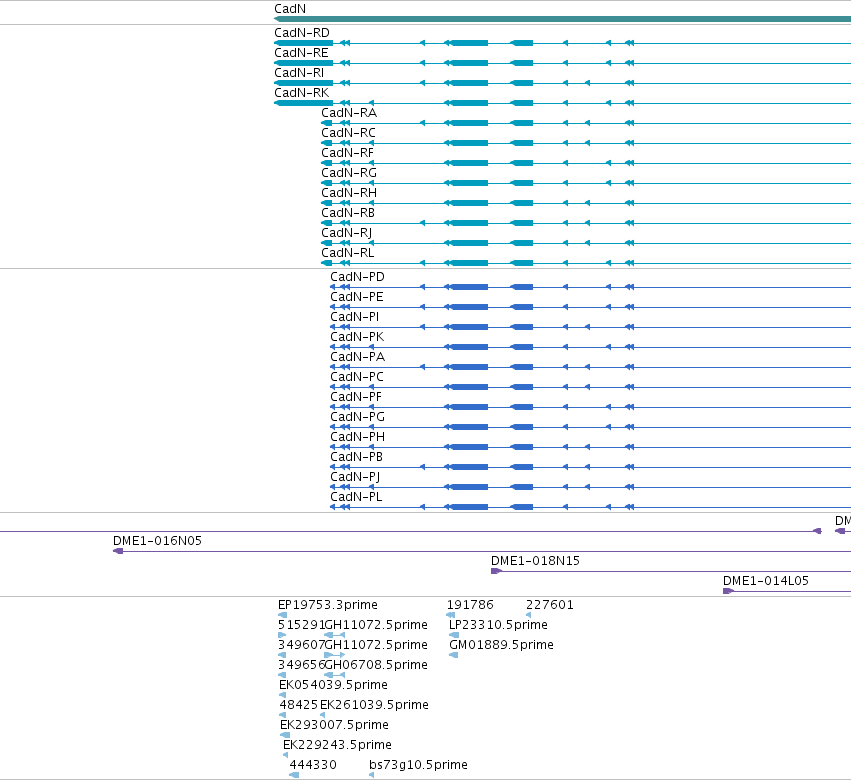
Task: Select protein CadN-PE label
Action: pyautogui.click(x=357, y=297)
